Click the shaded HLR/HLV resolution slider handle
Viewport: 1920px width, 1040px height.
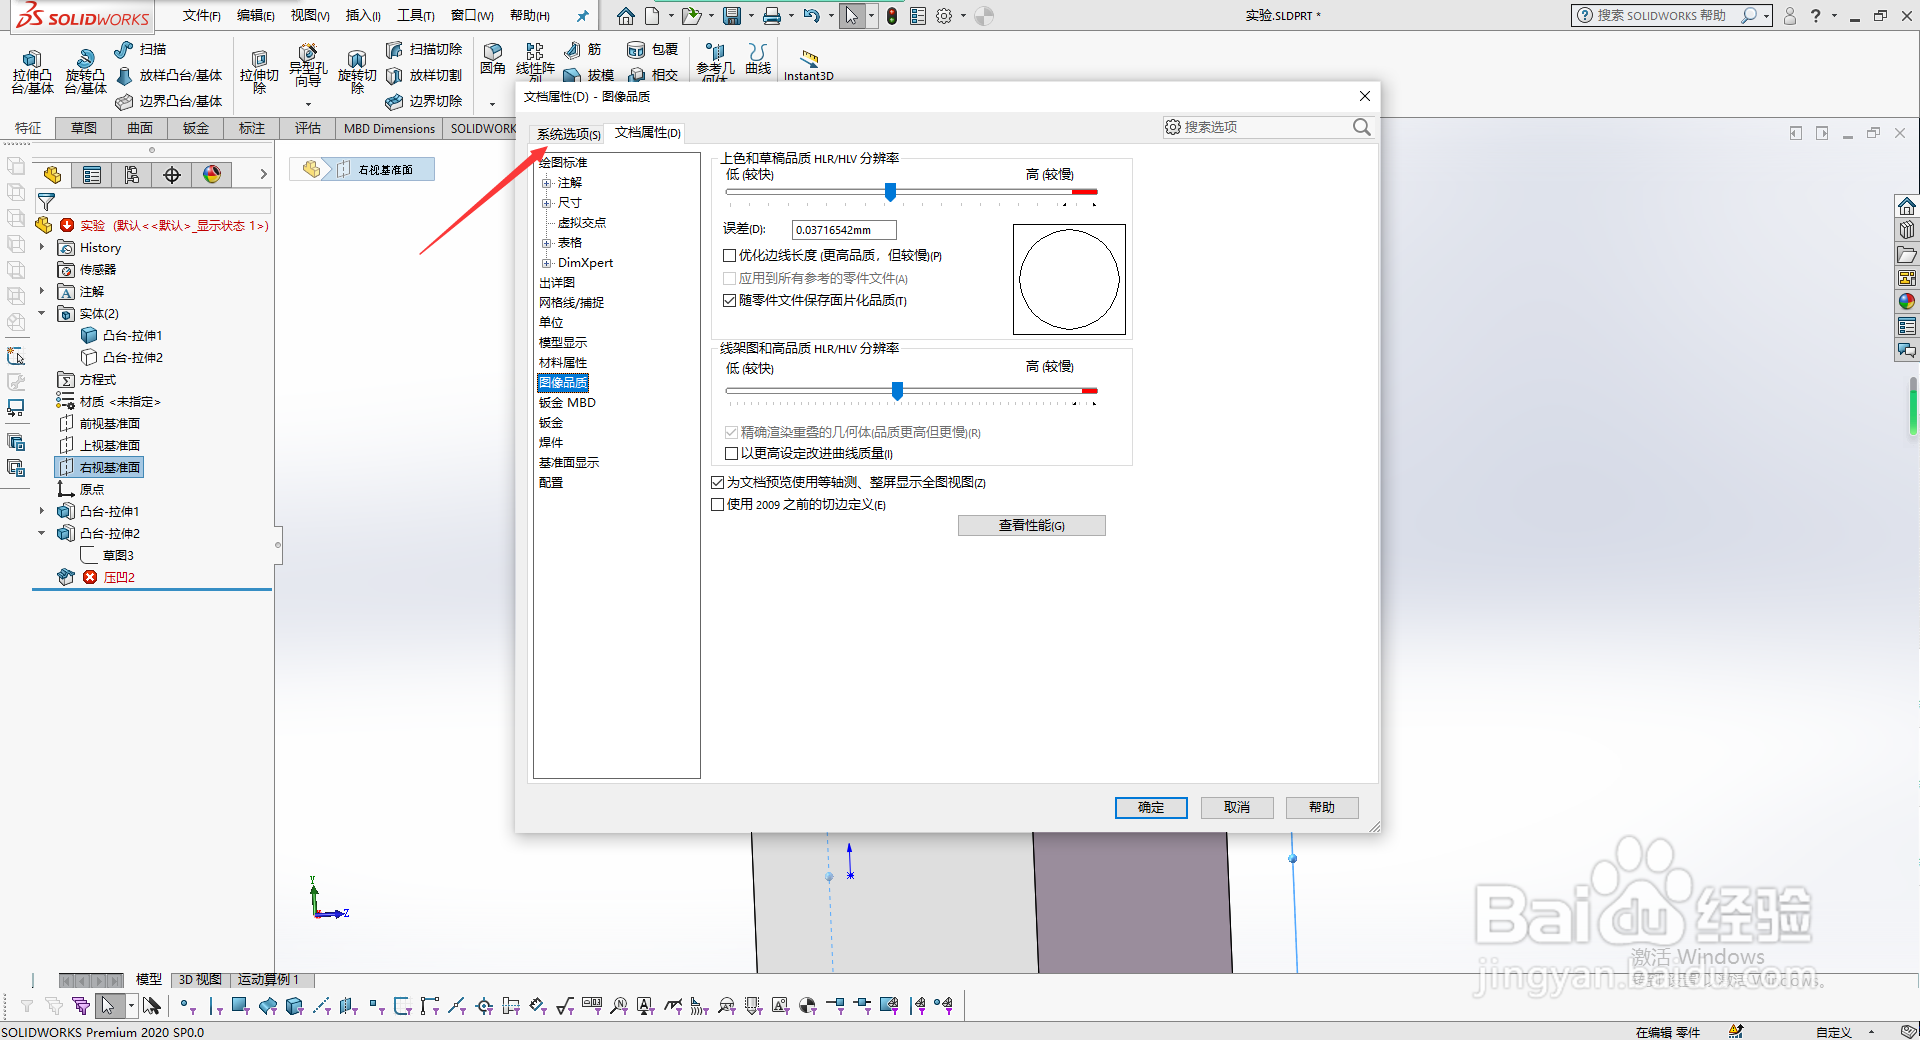pyautogui.click(x=890, y=192)
